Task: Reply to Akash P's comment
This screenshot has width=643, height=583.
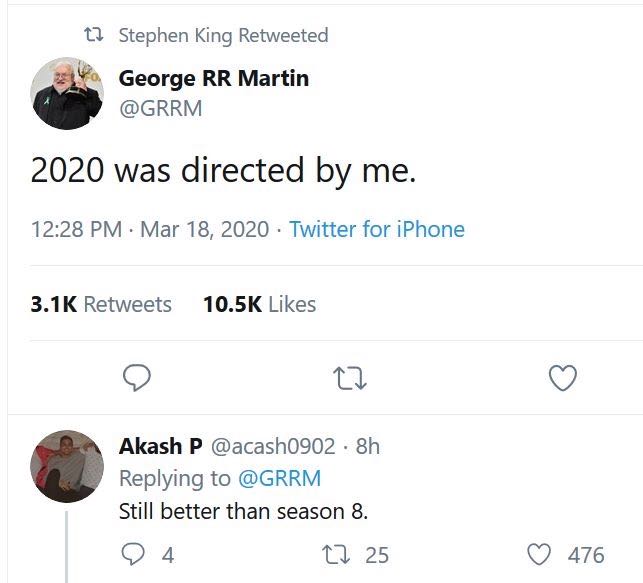Action: pos(131,553)
